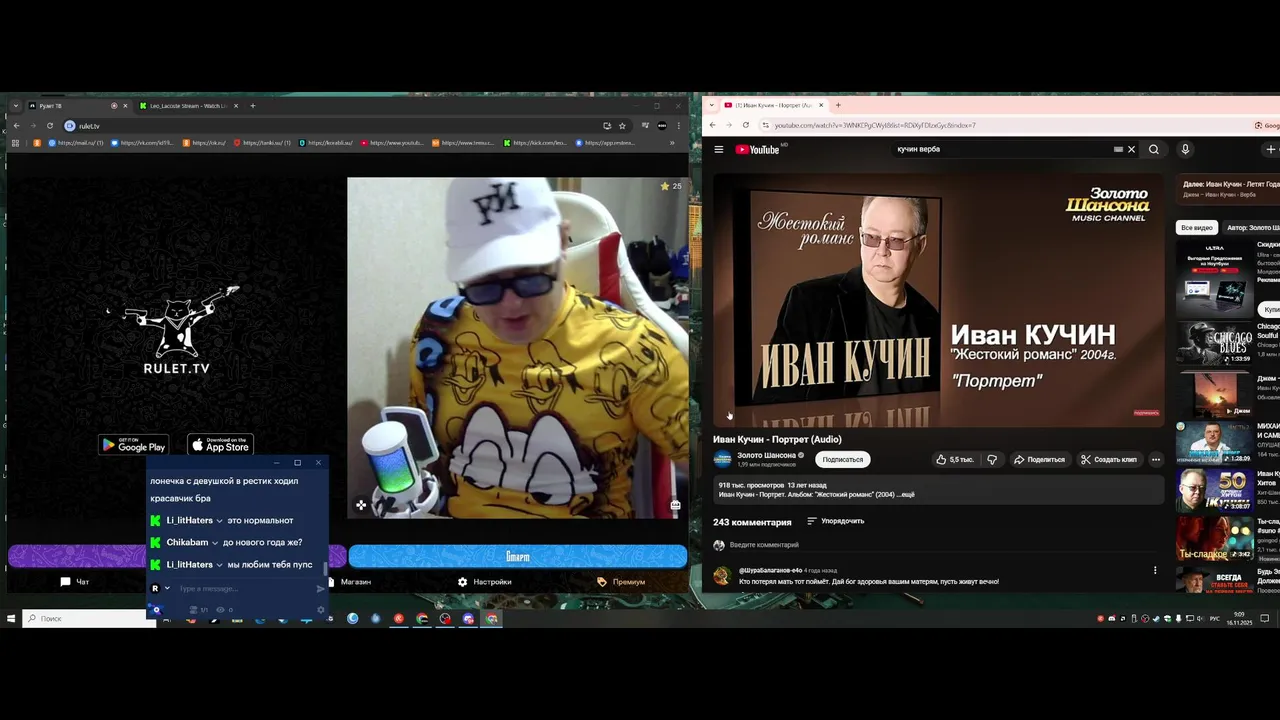
Task: Open Упорядочить comments sort menu
Action: click(836, 521)
